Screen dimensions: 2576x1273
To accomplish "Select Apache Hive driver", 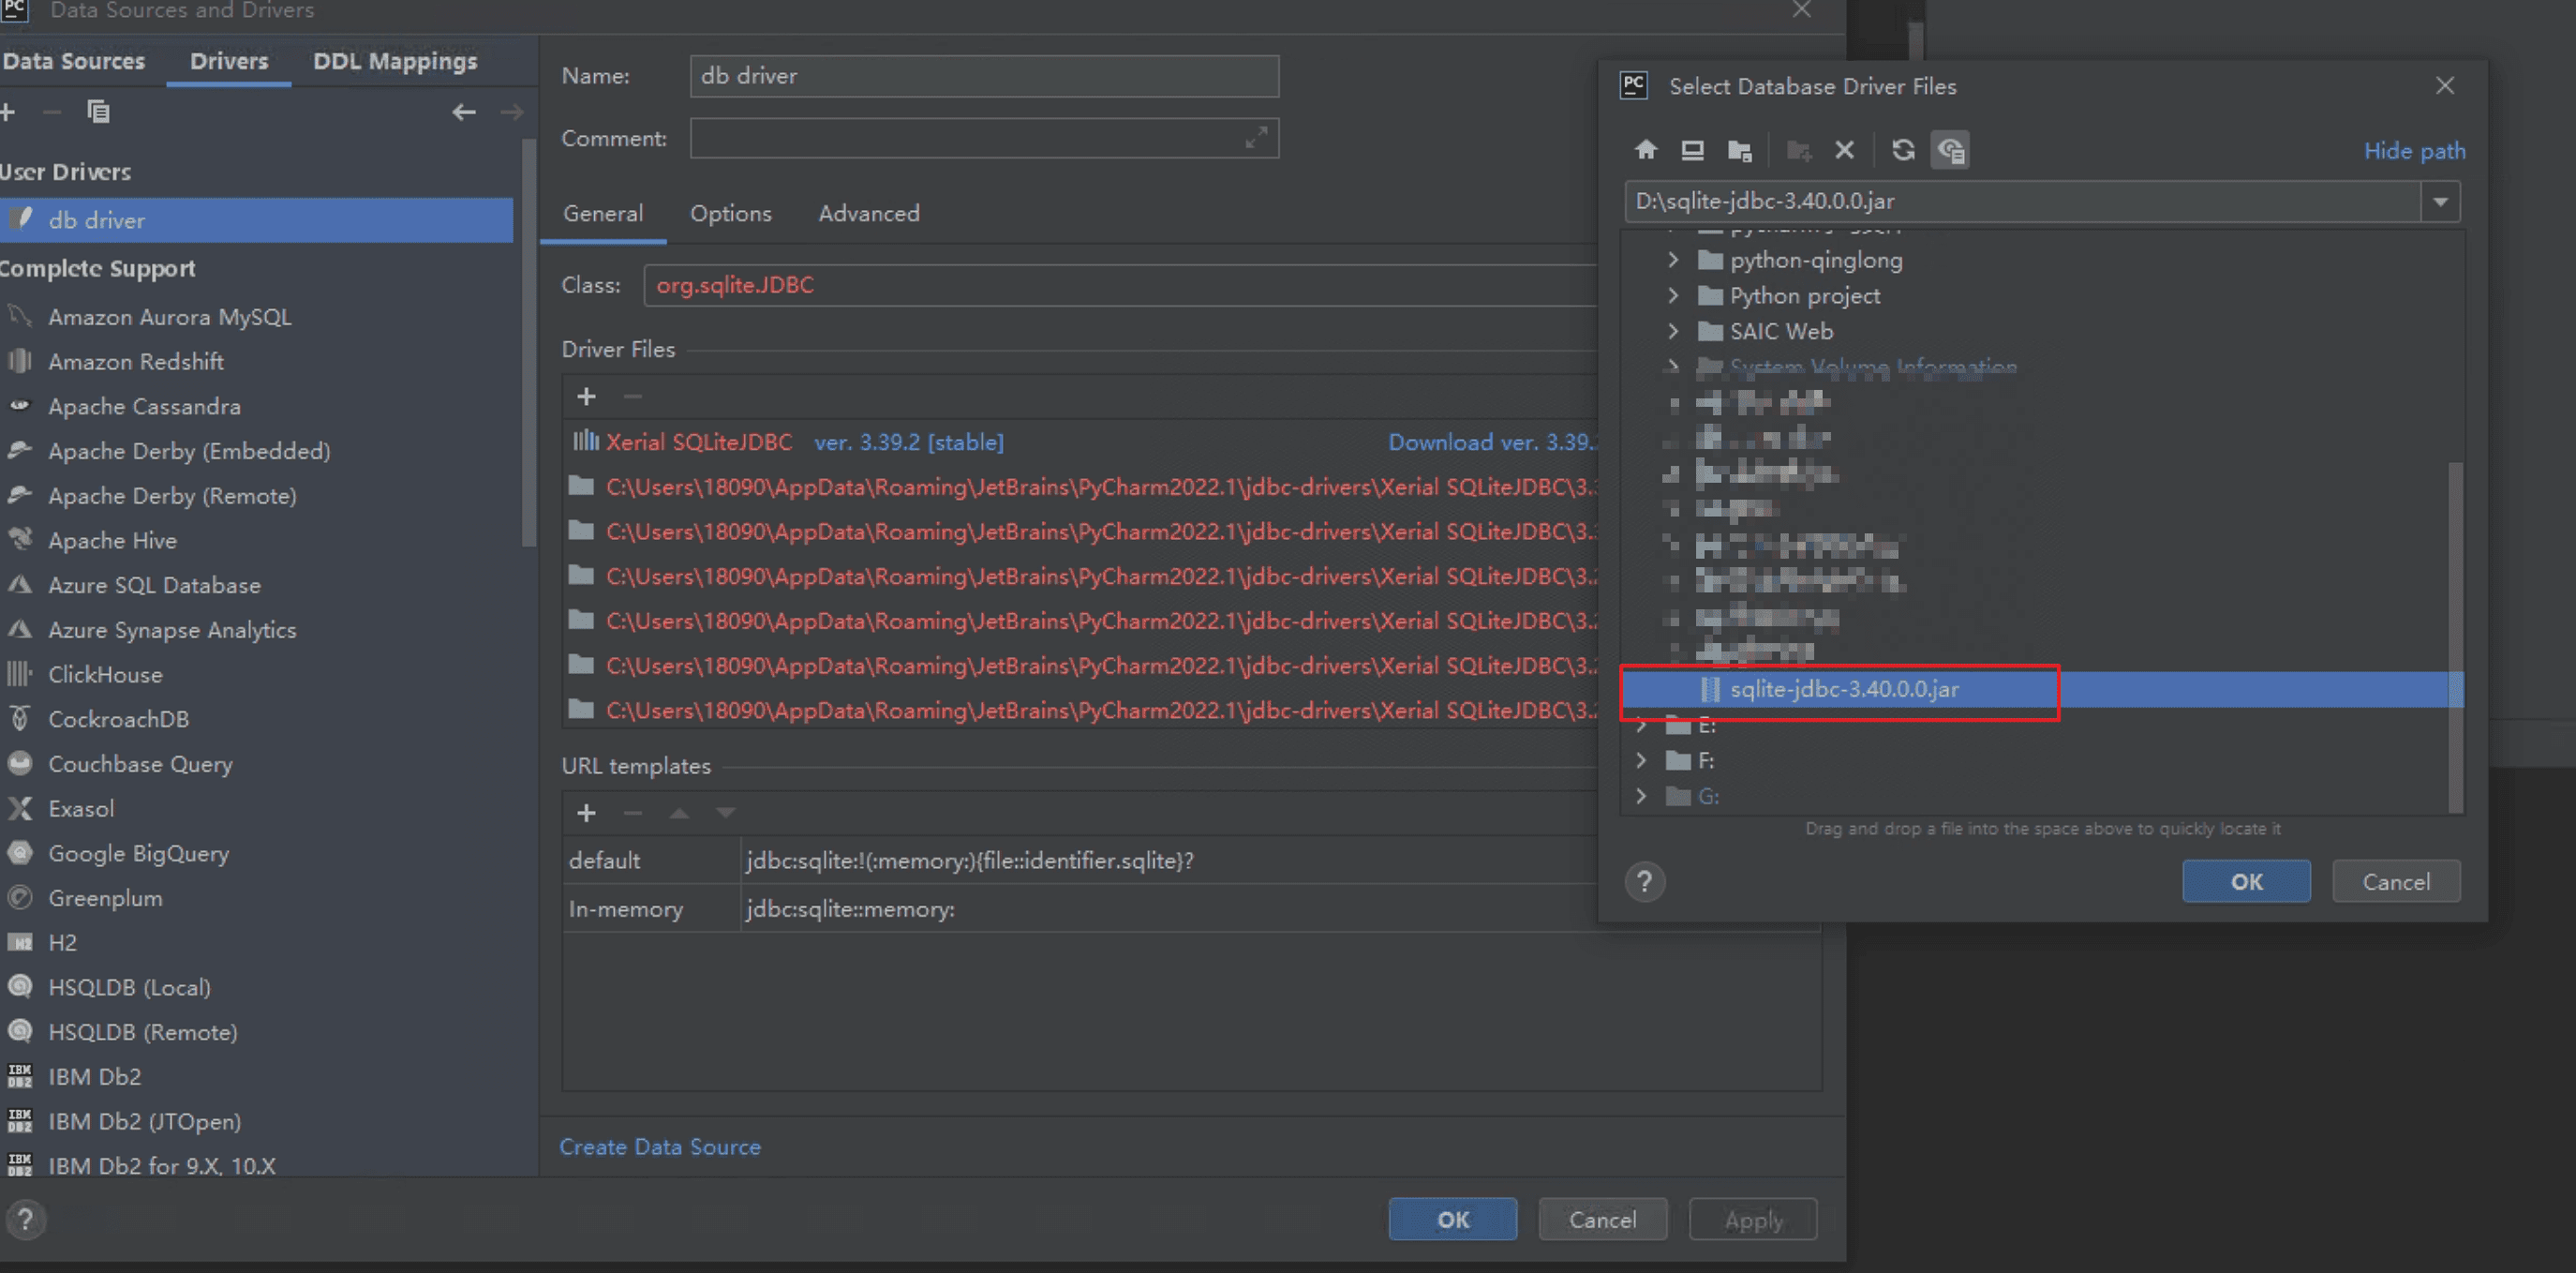I will click(112, 541).
